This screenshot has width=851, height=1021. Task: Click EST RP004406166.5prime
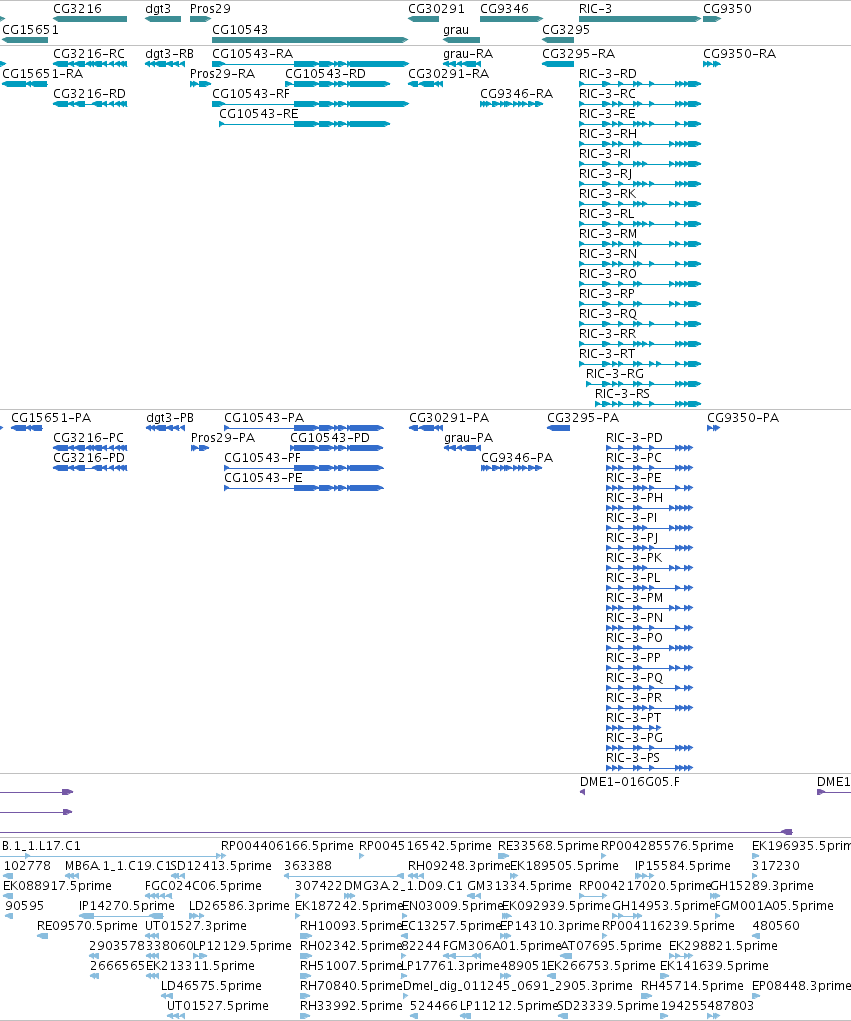click(x=287, y=846)
